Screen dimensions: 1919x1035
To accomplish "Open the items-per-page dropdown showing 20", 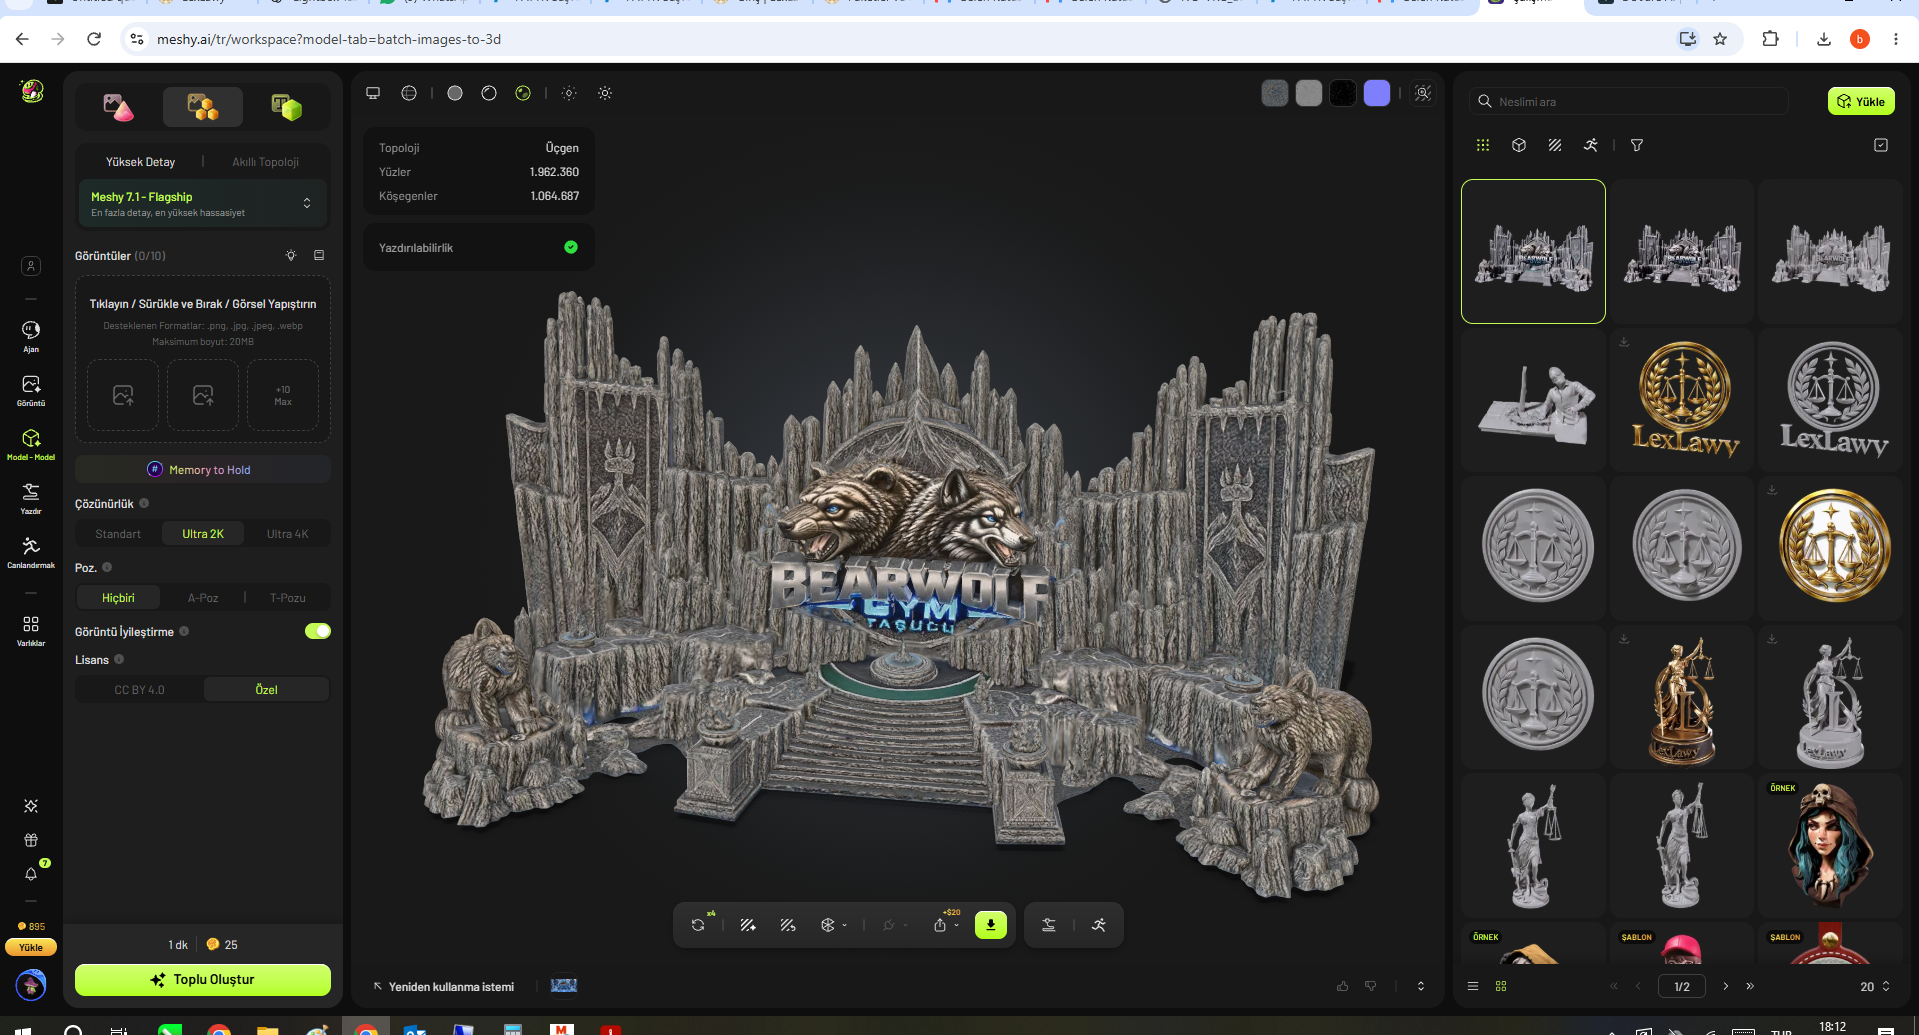I will pyautogui.click(x=1875, y=986).
